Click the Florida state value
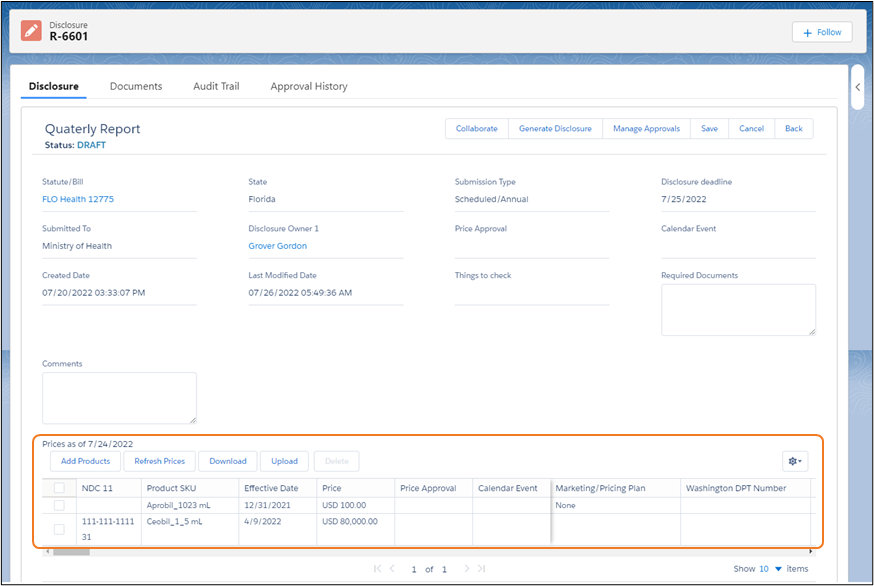The image size is (874, 586). pos(262,199)
